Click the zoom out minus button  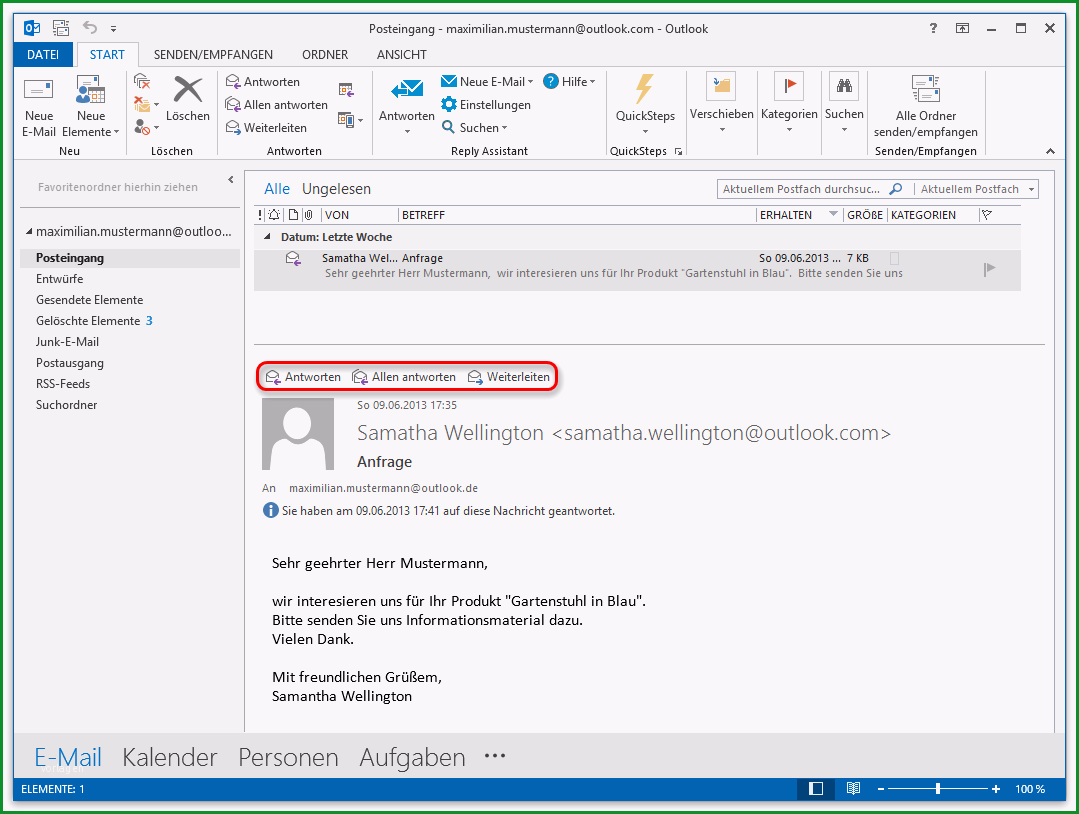pos(881,789)
